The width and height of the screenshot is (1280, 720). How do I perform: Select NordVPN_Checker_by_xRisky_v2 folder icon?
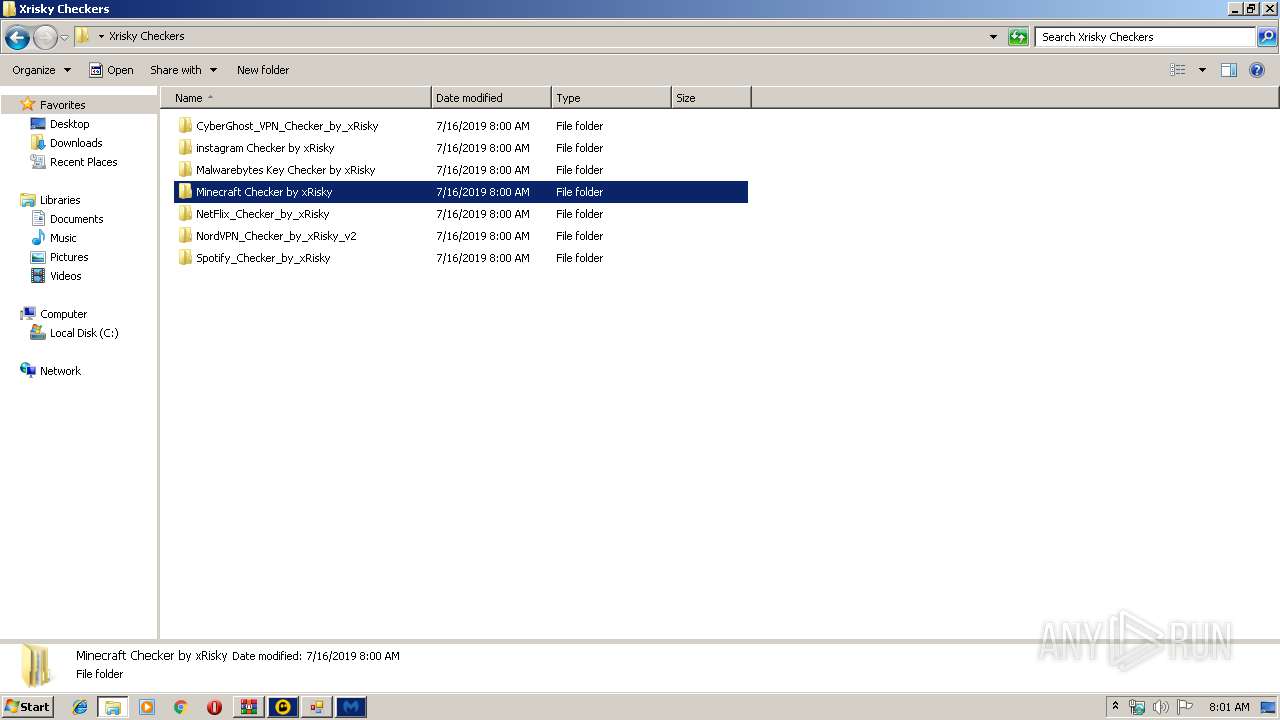(185, 236)
